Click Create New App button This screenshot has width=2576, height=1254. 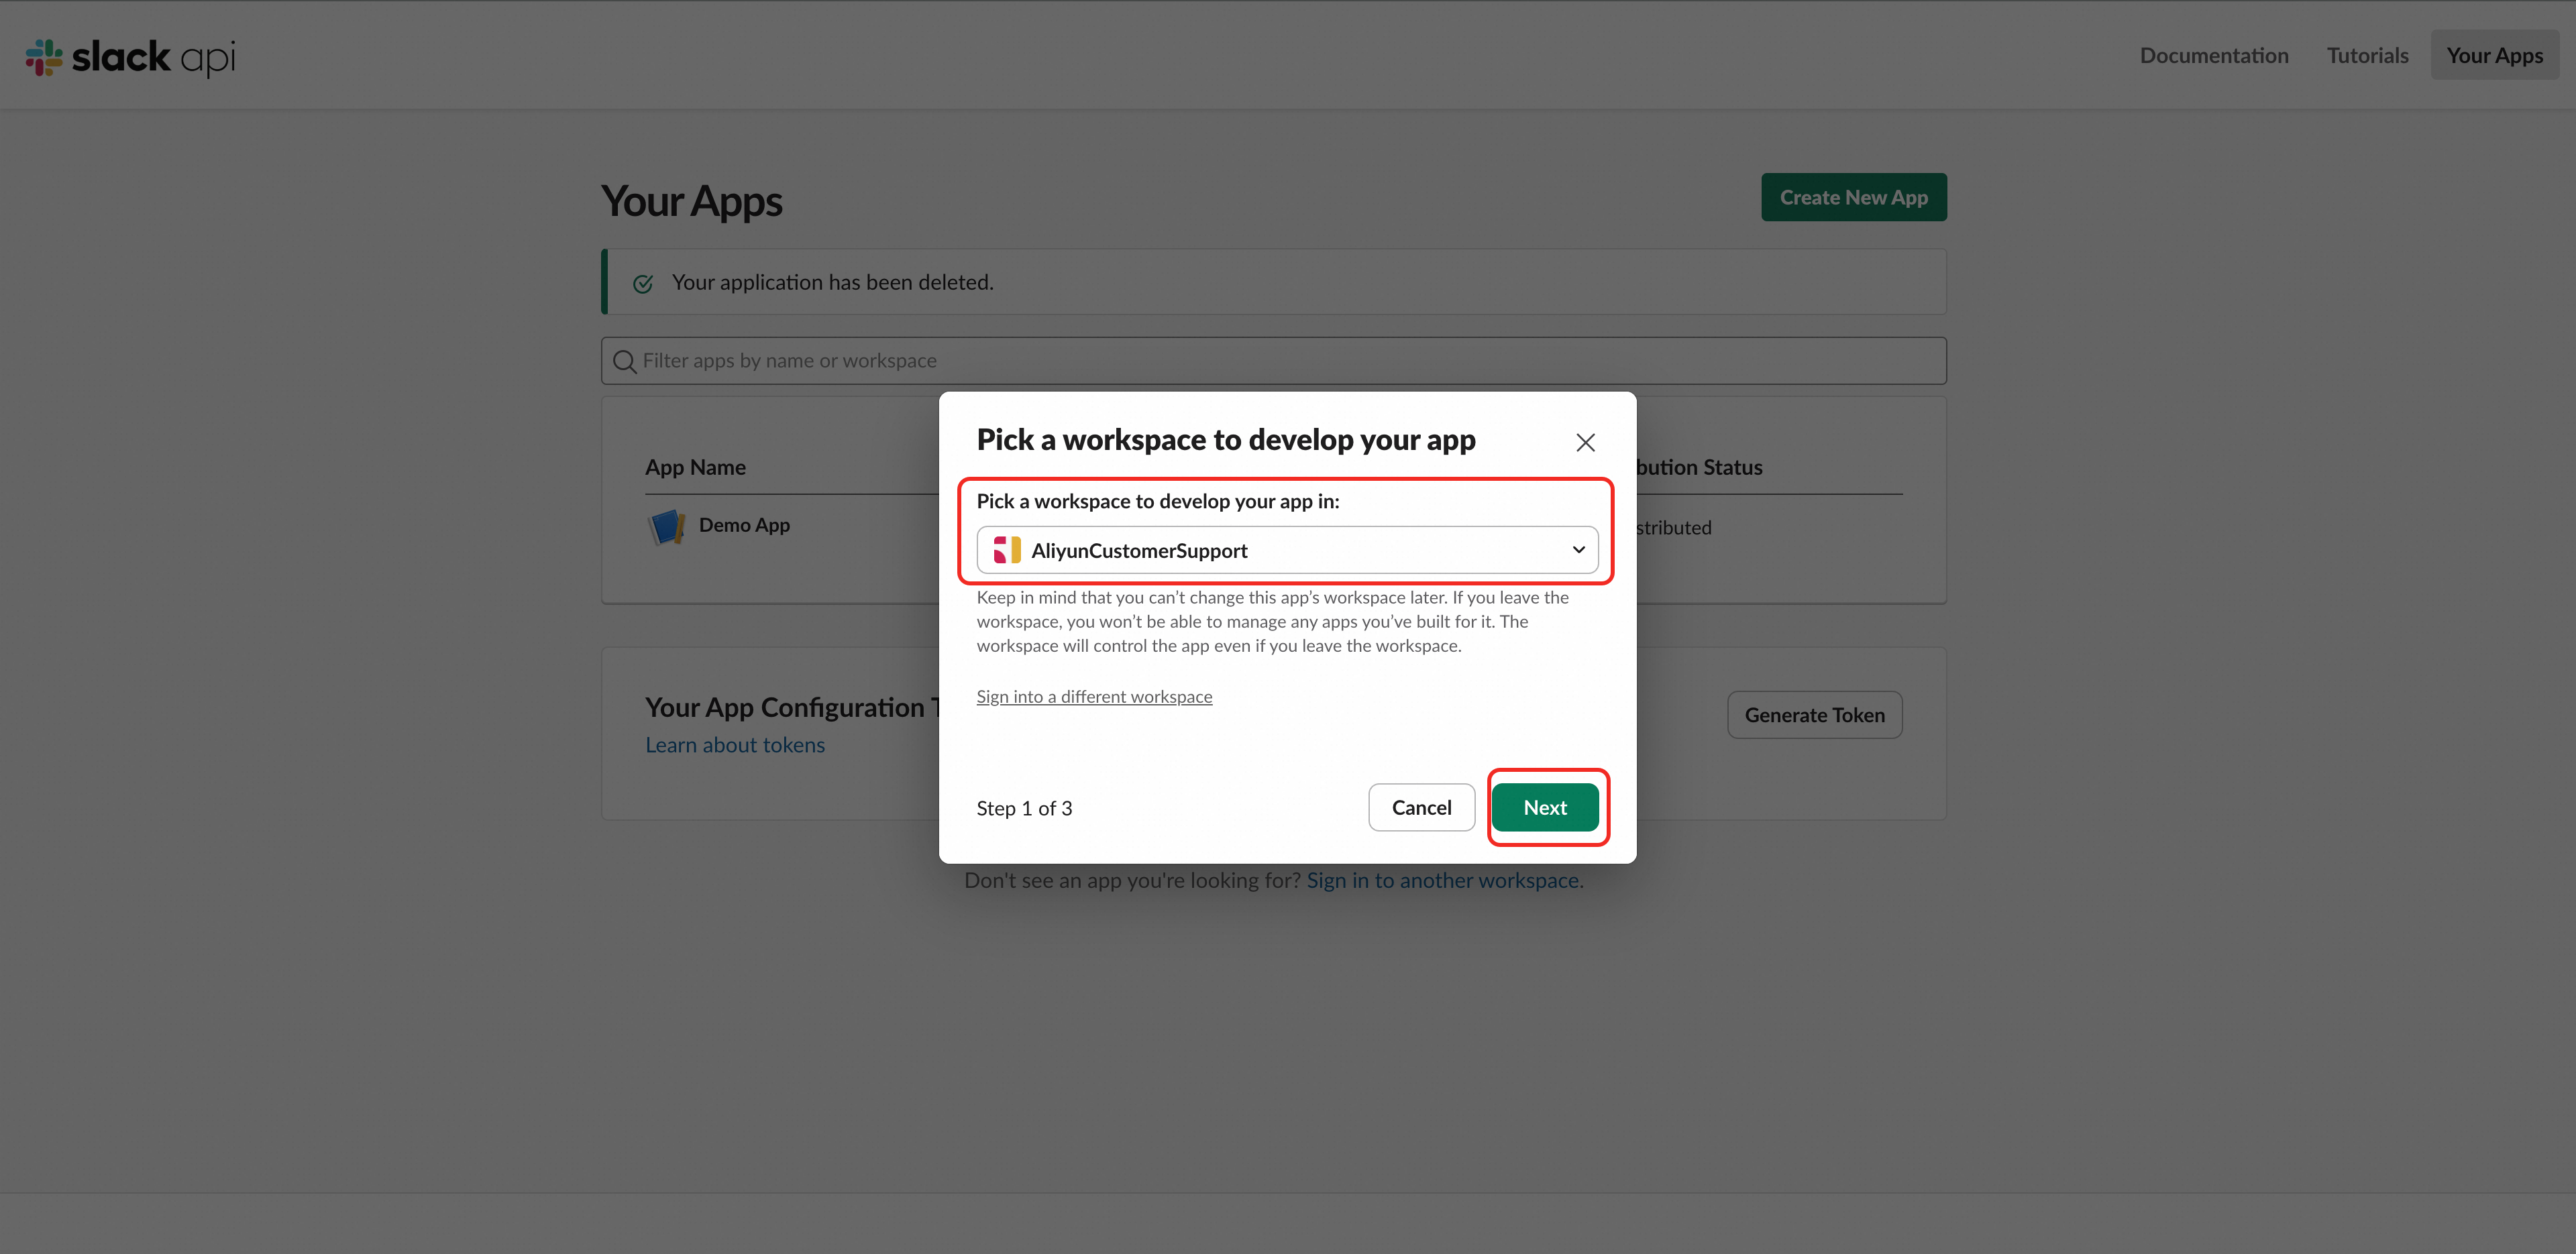click(1853, 197)
